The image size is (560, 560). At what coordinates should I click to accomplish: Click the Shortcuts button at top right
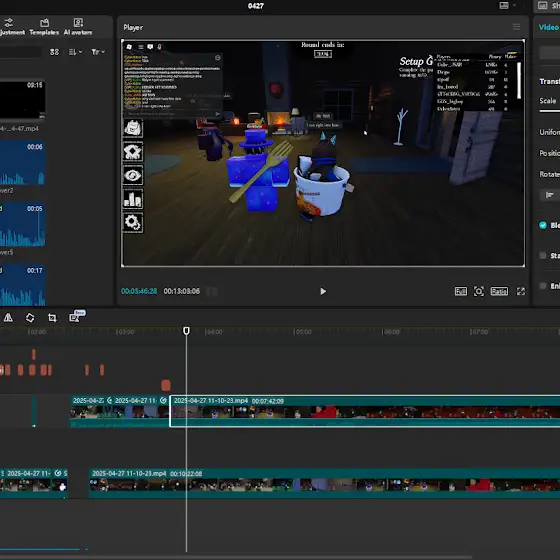pyautogui.click(x=548, y=6)
